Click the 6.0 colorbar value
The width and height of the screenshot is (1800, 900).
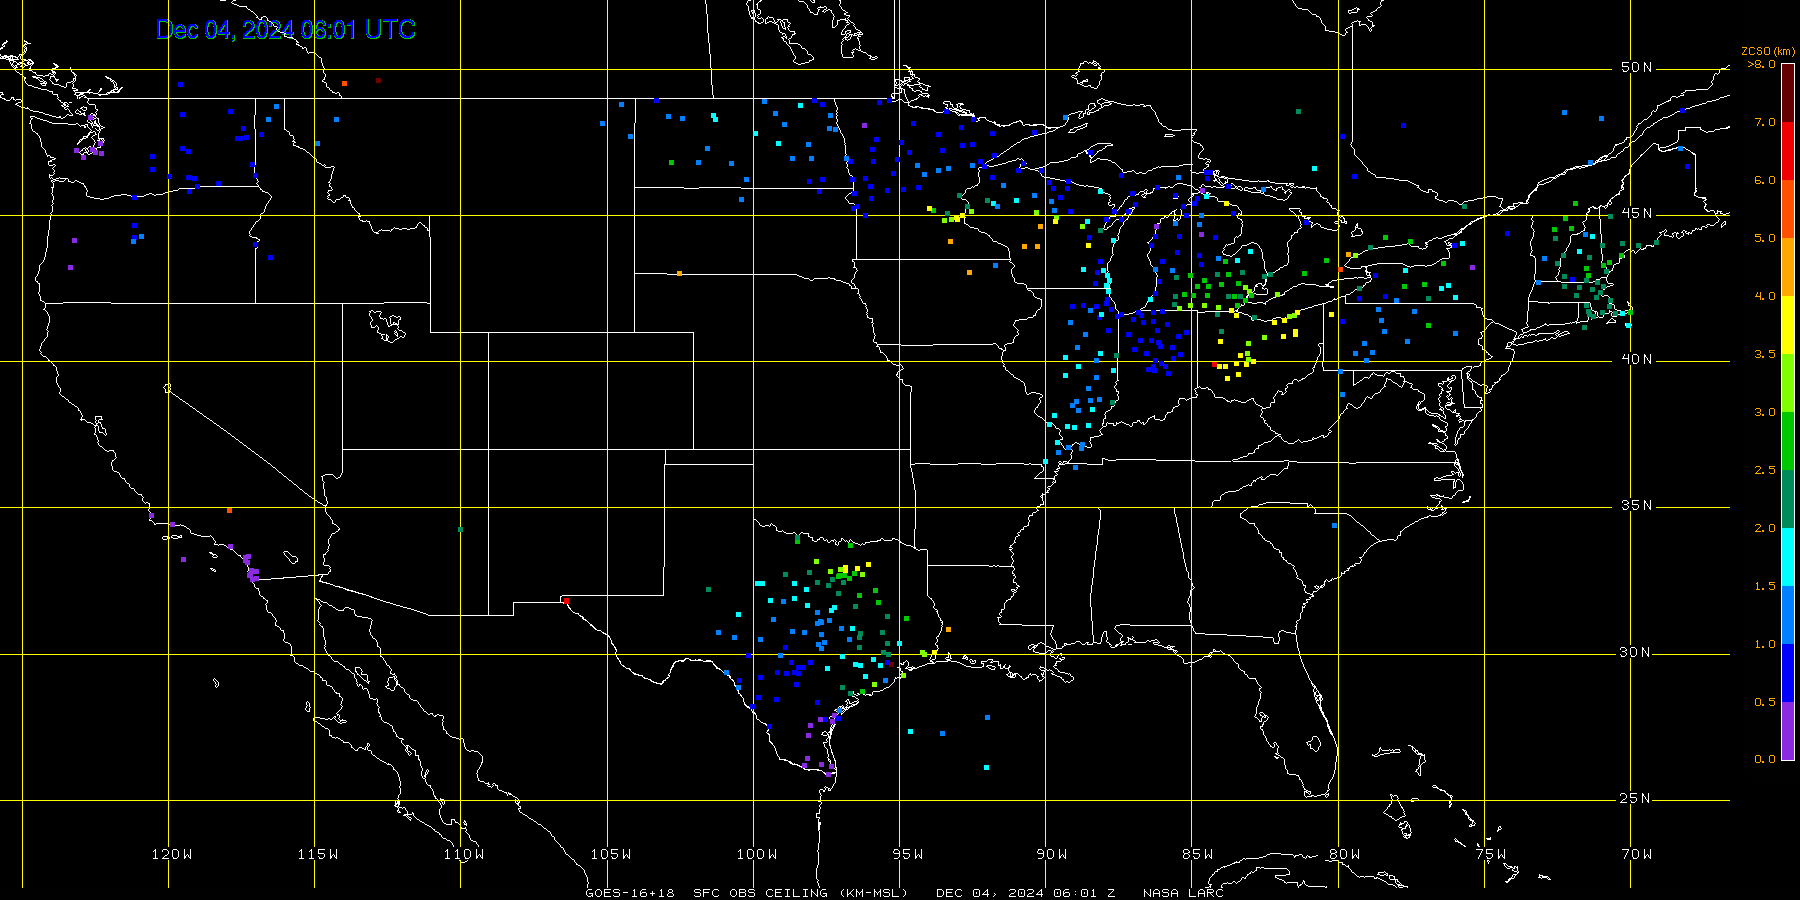(1764, 180)
